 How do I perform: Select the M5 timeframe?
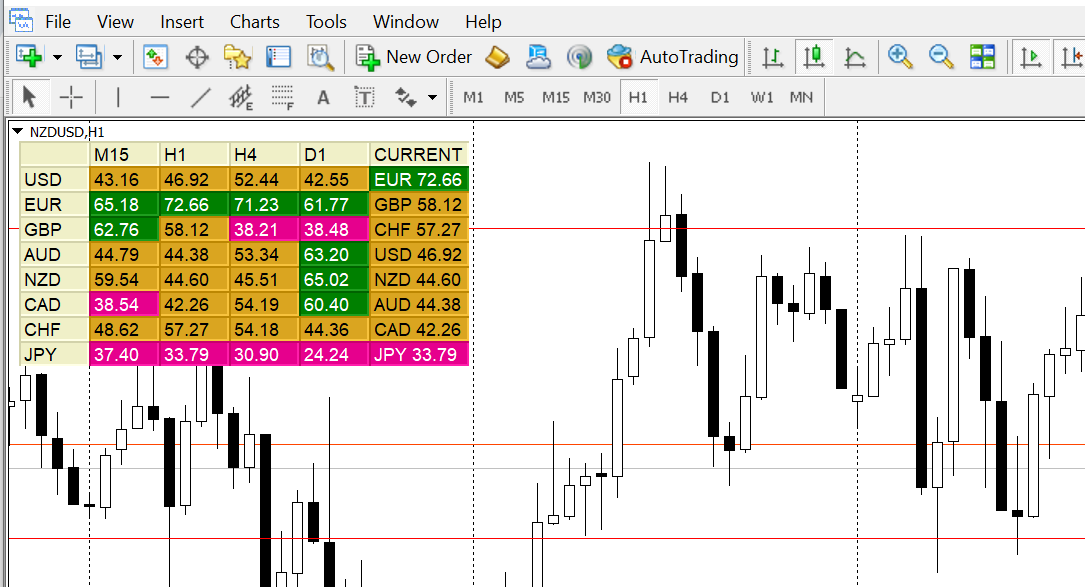tap(514, 98)
